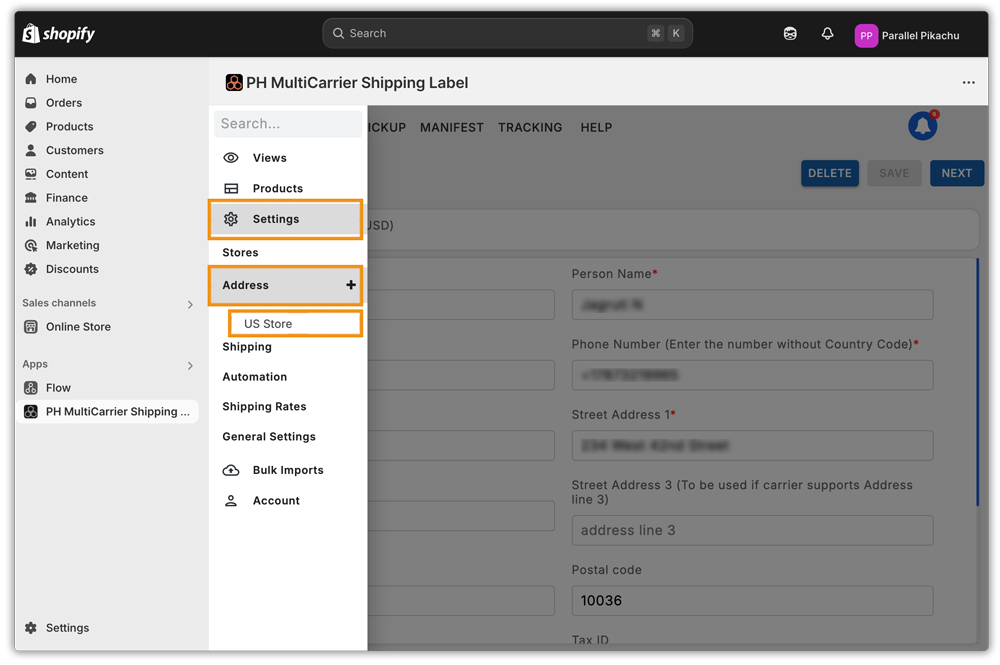Open the Flow app

coord(58,388)
